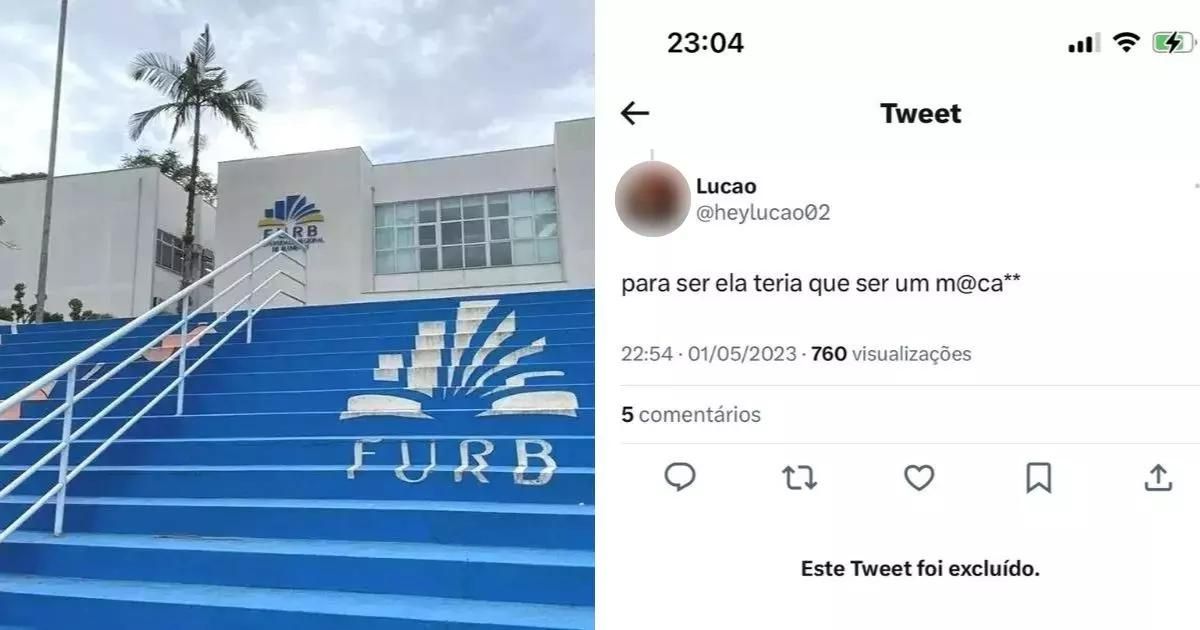The width and height of the screenshot is (1200, 630).
Task: Open the share upload icon
Action: pos(1158,477)
